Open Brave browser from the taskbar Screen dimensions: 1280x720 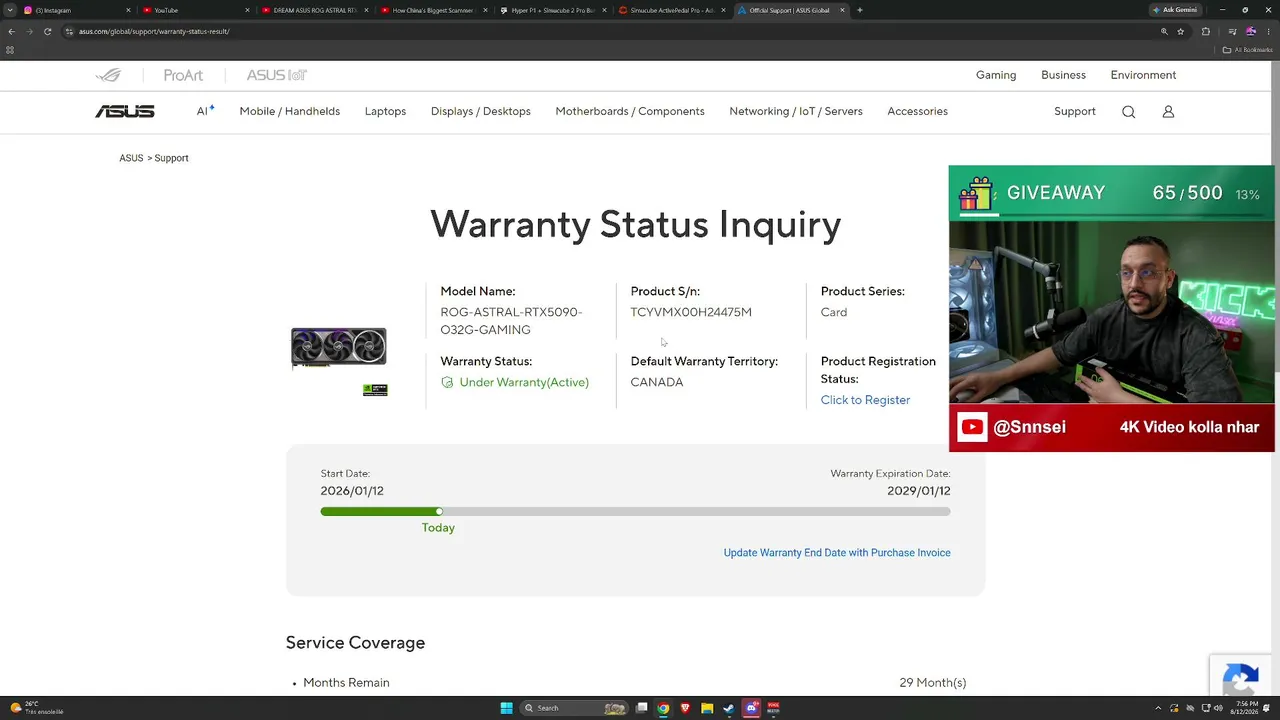pyautogui.click(x=685, y=708)
